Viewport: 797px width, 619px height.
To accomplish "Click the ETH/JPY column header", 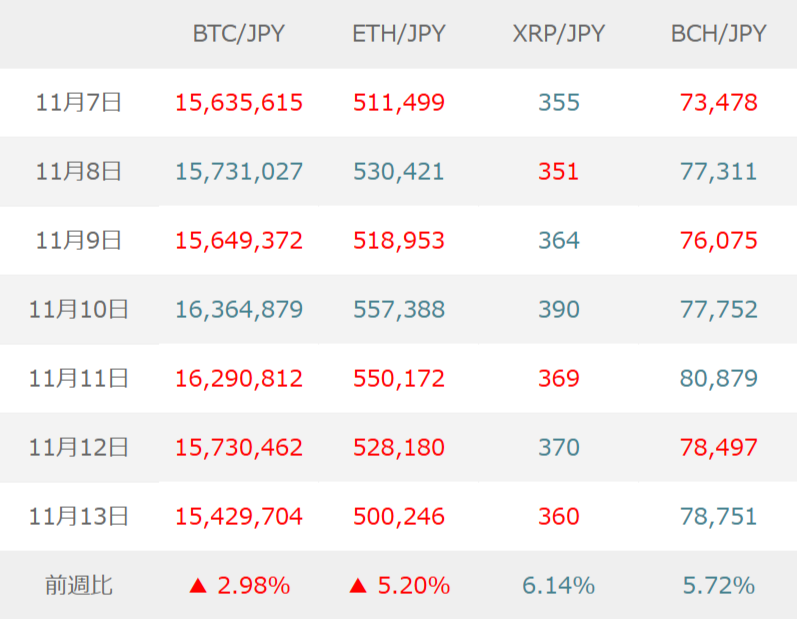I will [x=398, y=33].
